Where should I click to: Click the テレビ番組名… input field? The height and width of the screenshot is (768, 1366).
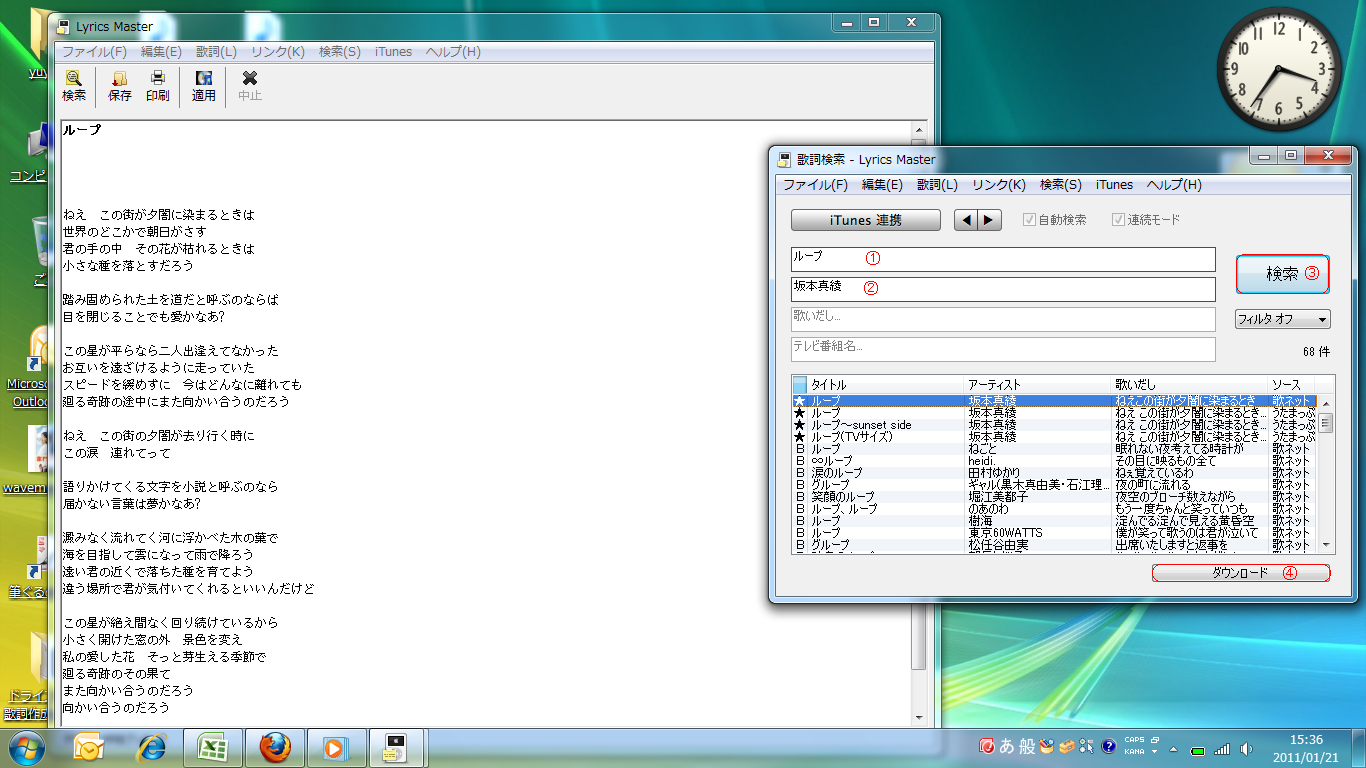(x=1003, y=349)
